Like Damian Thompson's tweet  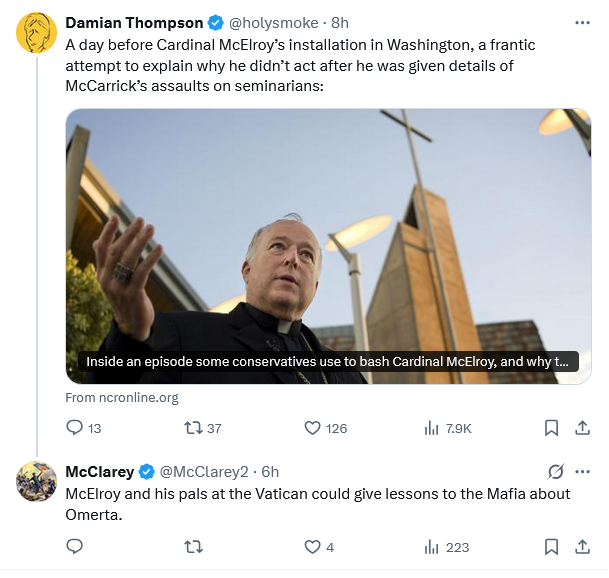coord(313,428)
